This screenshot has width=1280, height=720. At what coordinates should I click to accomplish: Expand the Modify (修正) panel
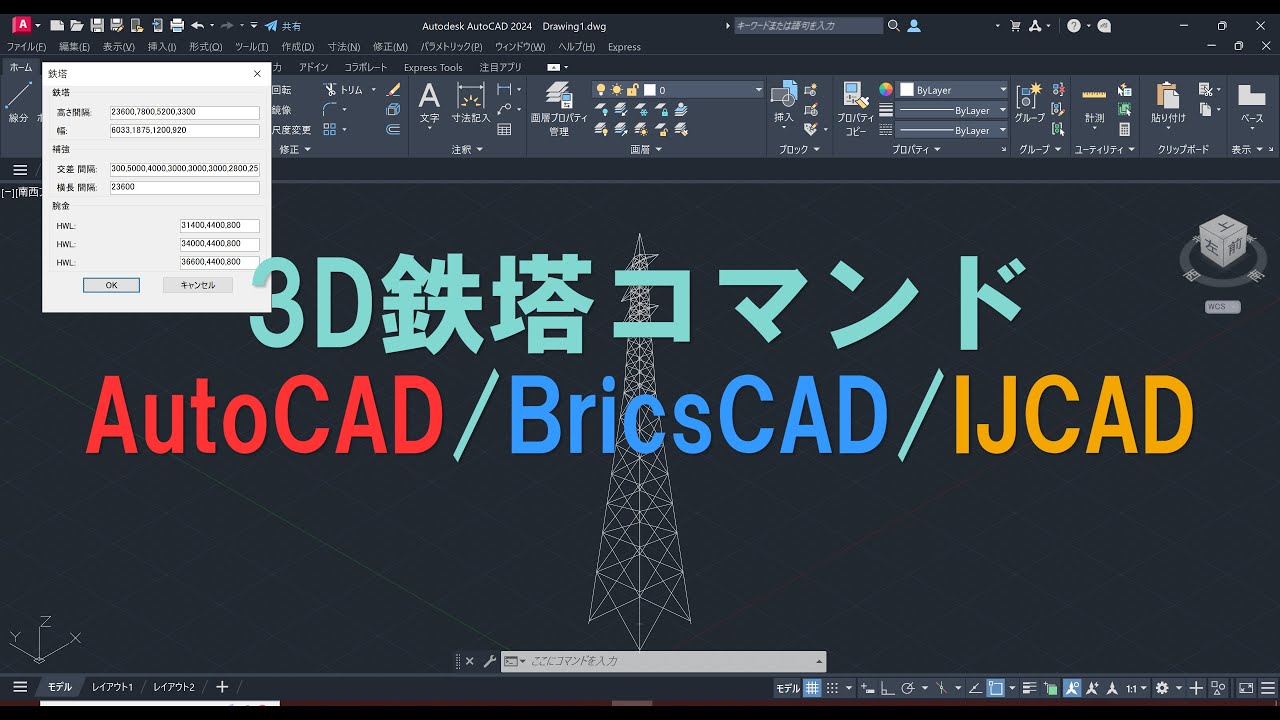click(x=295, y=149)
